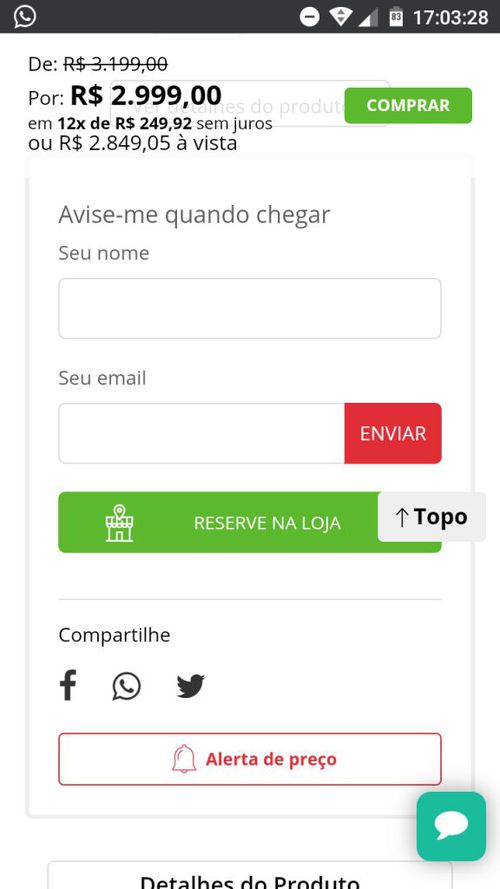Open WhatsApp notification in status bar
This screenshot has height=889, width=500.
25,16
